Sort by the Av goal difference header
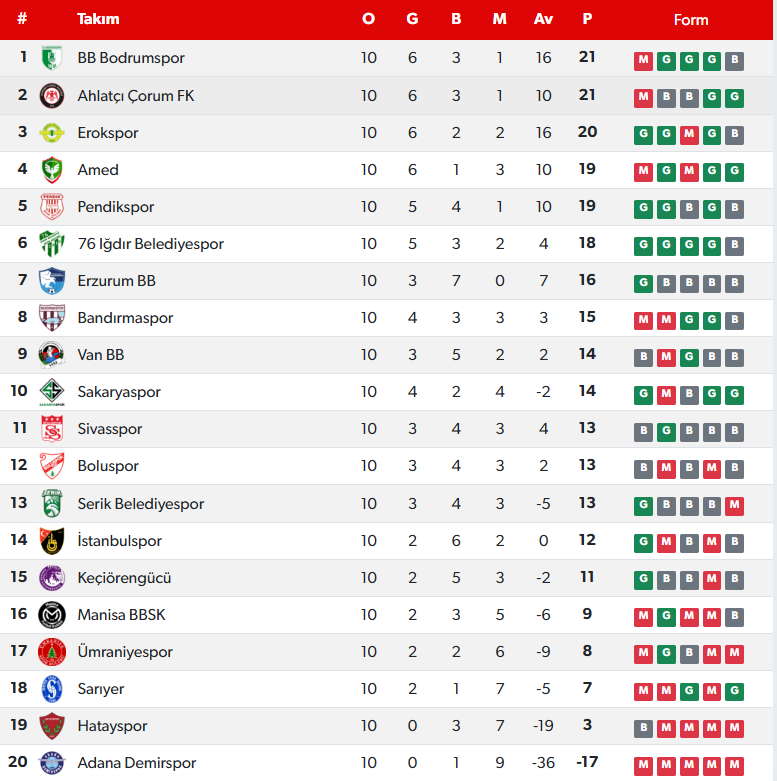The width and height of the screenshot is (777, 781). pos(543,19)
